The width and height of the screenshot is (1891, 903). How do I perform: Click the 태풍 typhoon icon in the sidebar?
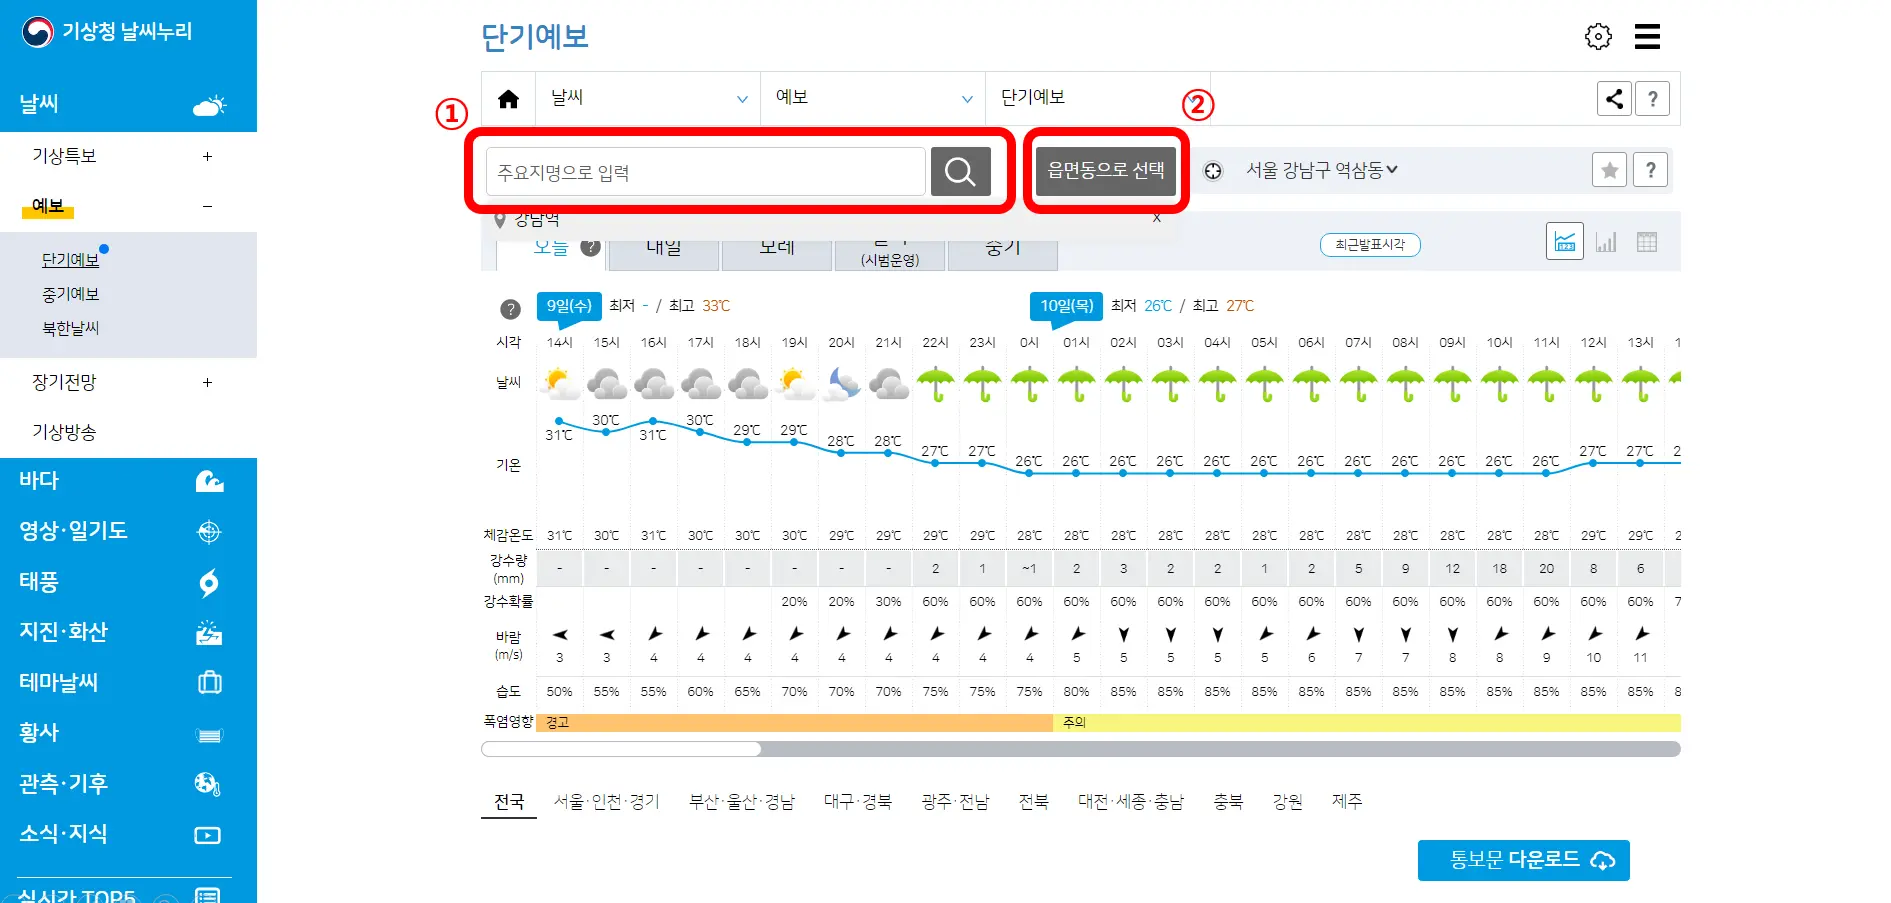coord(209,583)
